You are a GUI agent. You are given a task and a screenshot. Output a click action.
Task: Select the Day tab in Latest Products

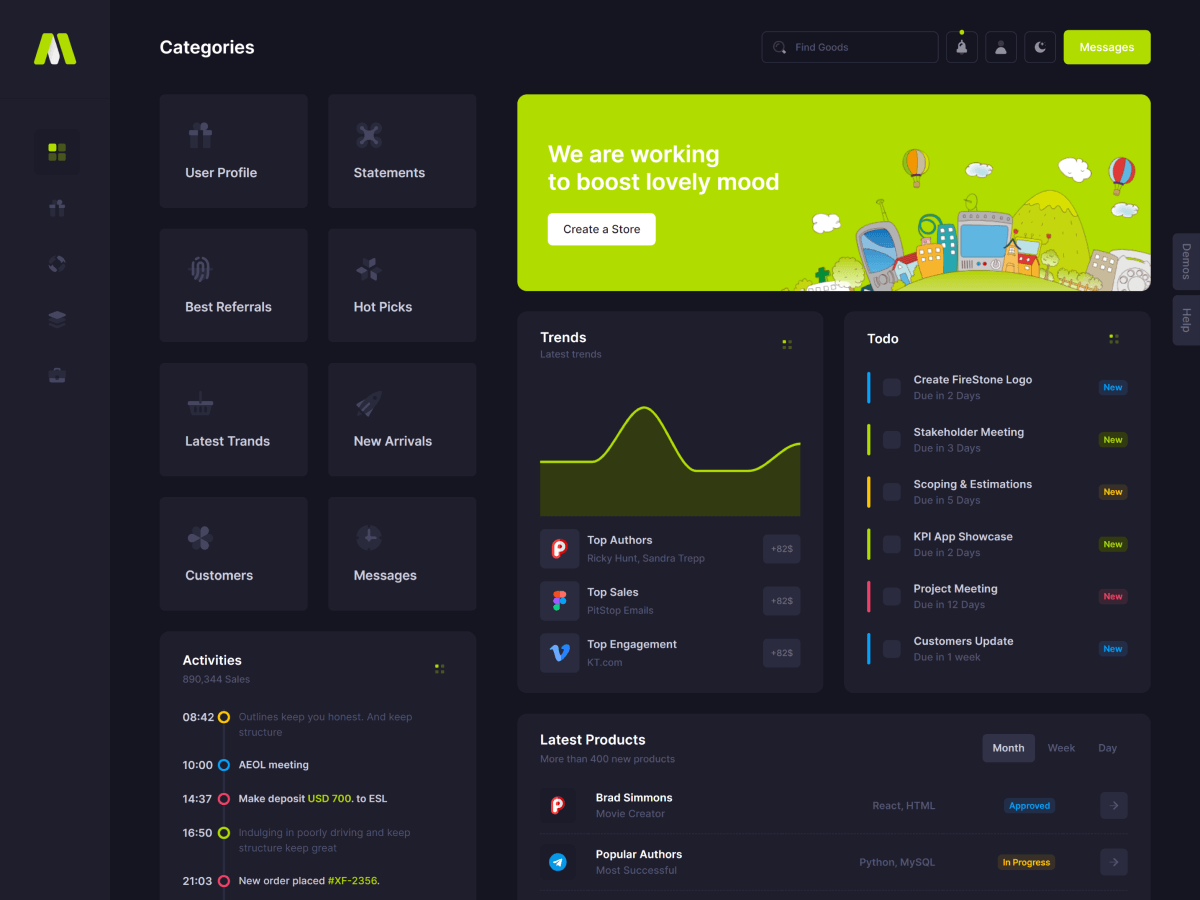pyautogui.click(x=1107, y=748)
